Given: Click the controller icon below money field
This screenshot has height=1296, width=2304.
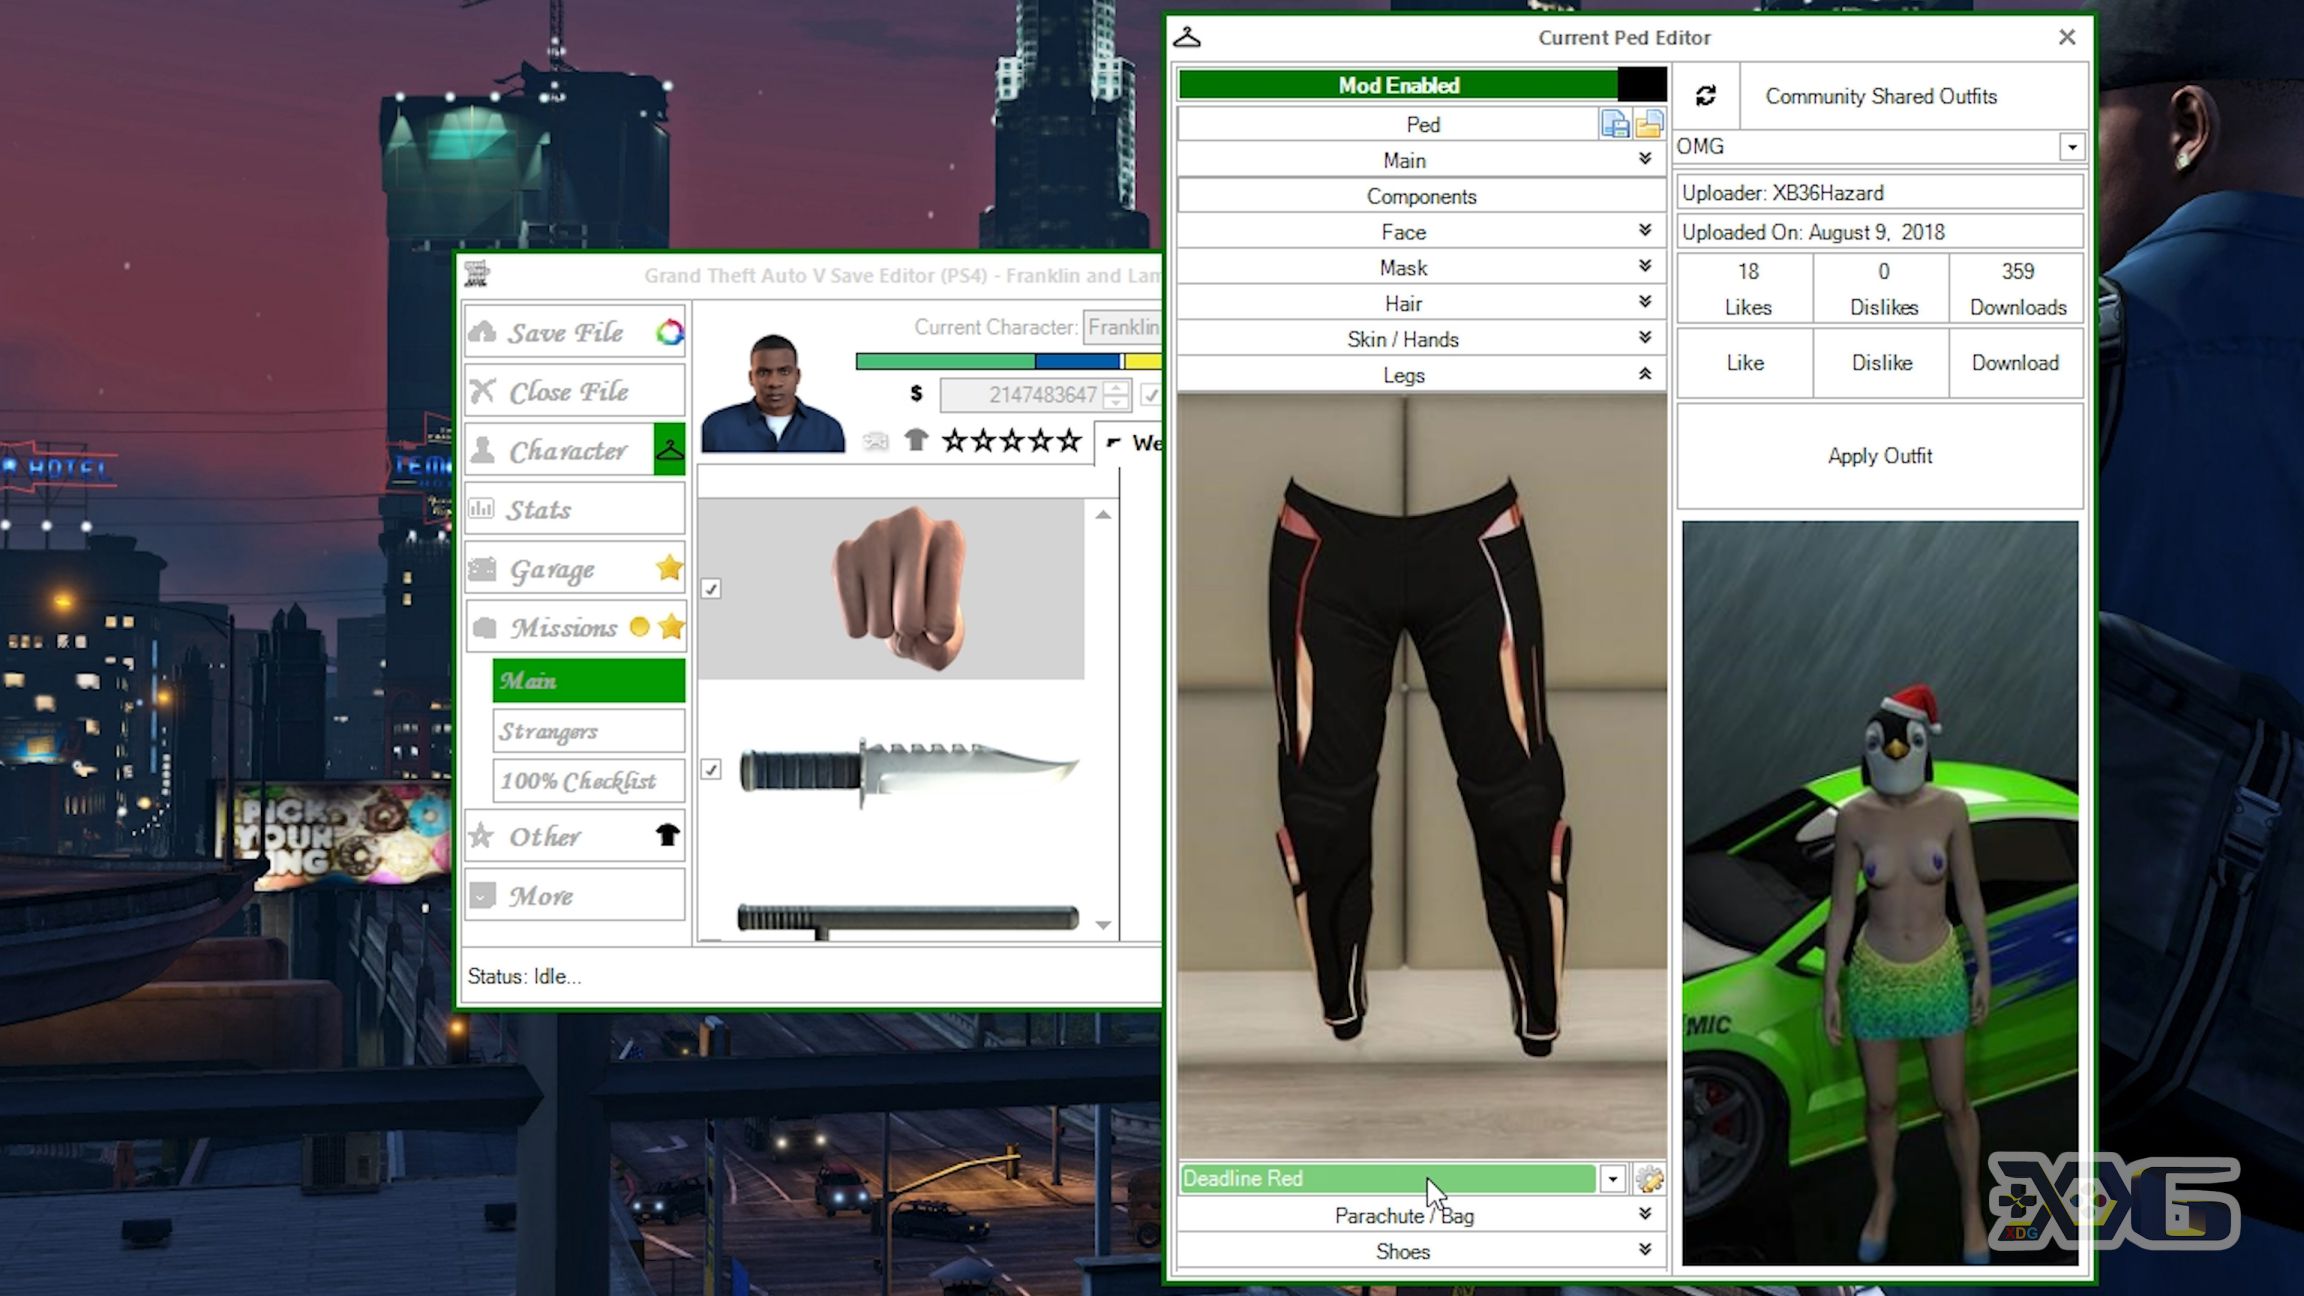Looking at the screenshot, I should pos(875,441).
